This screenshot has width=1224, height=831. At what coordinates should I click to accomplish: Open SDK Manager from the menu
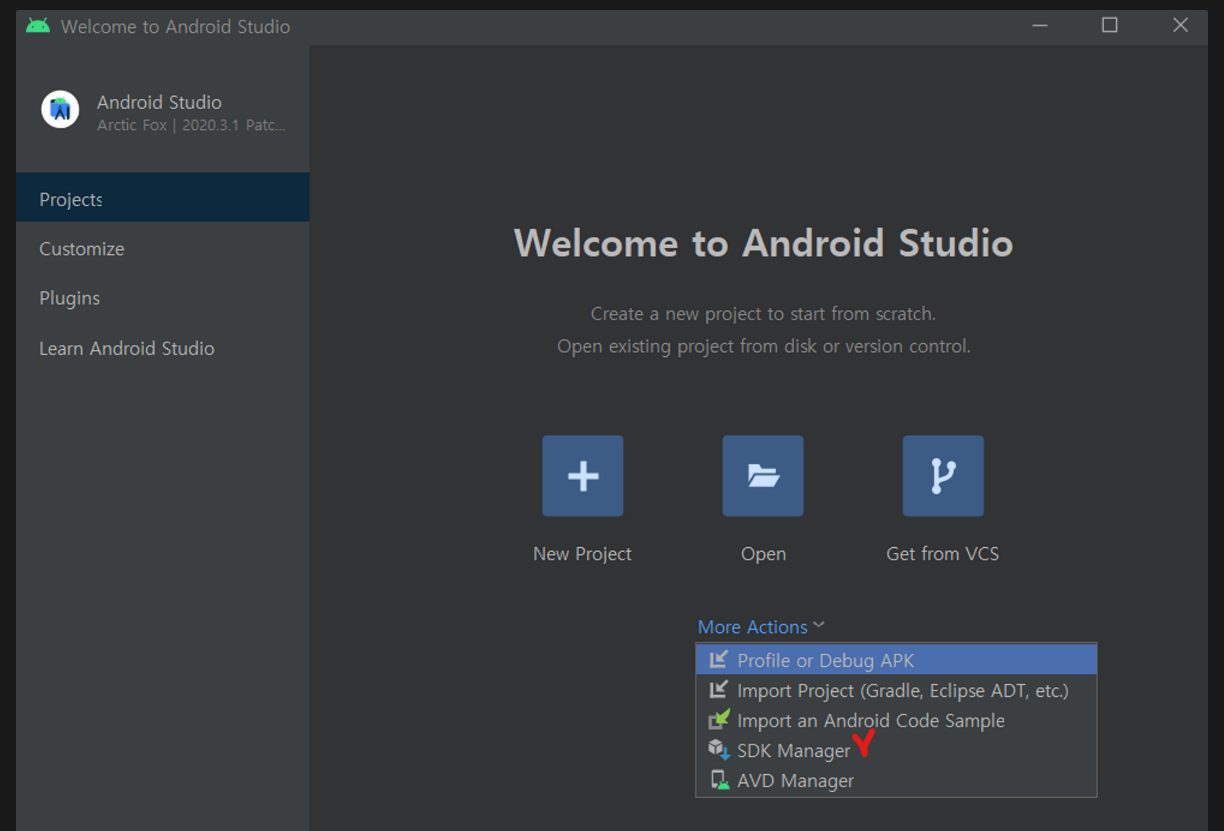pyautogui.click(x=896, y=750)
